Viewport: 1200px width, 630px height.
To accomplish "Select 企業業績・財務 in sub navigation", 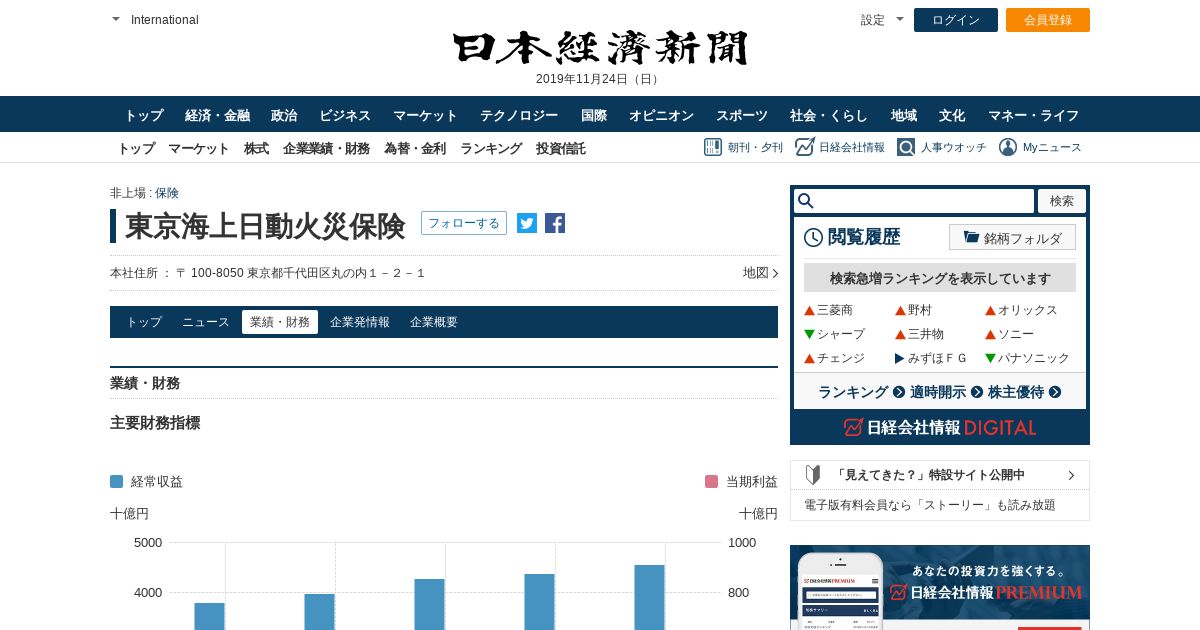I will click(326, 148).
